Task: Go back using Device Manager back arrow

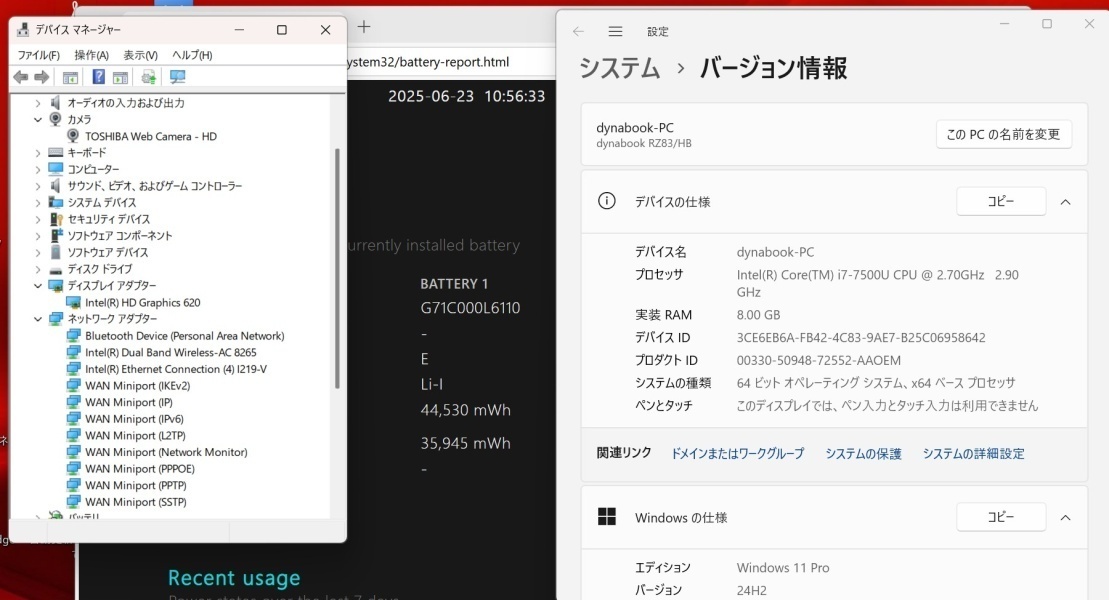Action: tap(21, 77)
